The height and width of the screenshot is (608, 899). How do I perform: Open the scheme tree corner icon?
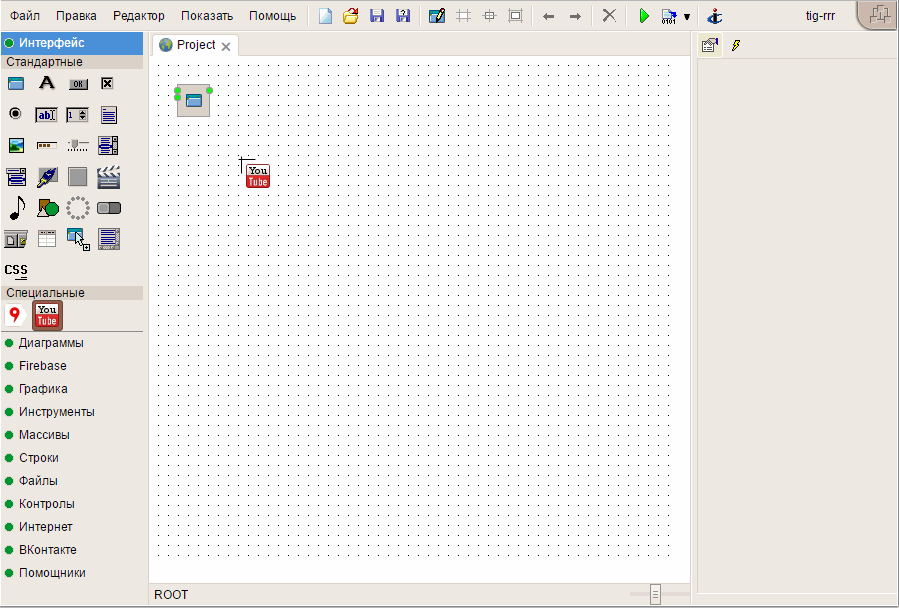(x=880, y=15)
